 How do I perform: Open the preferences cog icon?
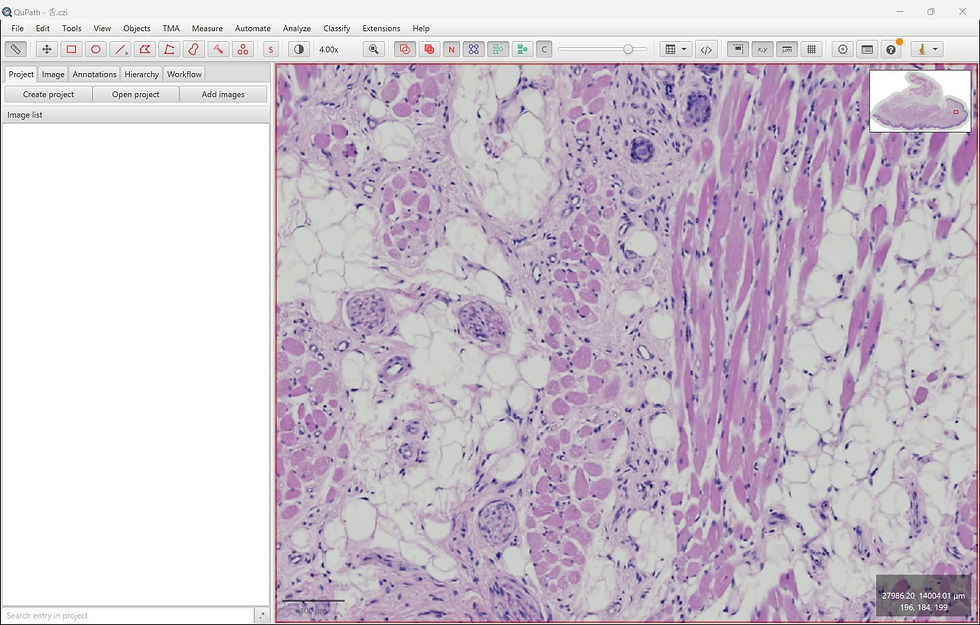pyautogui.click(x=842, y=49)
